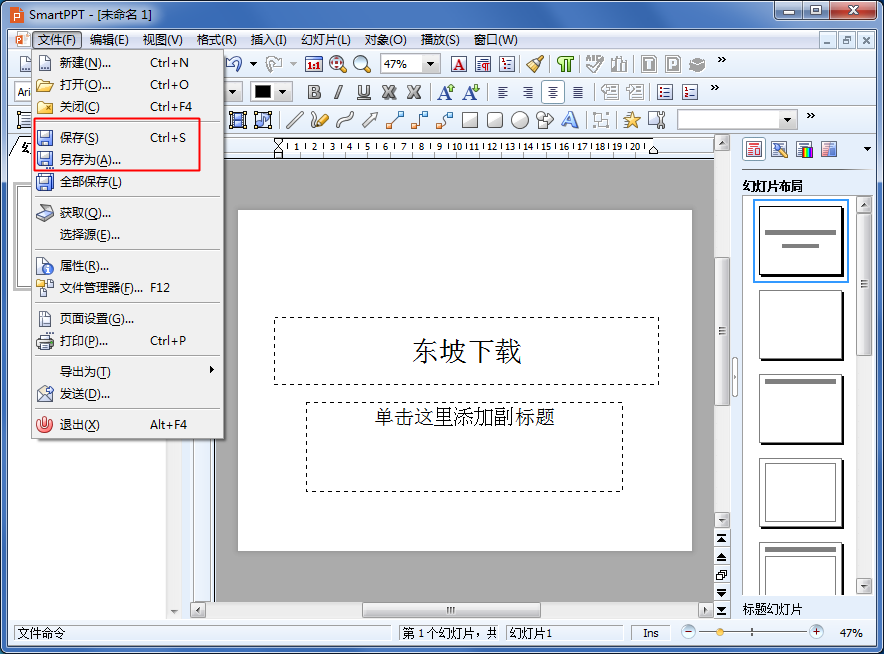Screen dimensions: 884x654
Task: Toggle underline formatting
Action: point(364,92)
